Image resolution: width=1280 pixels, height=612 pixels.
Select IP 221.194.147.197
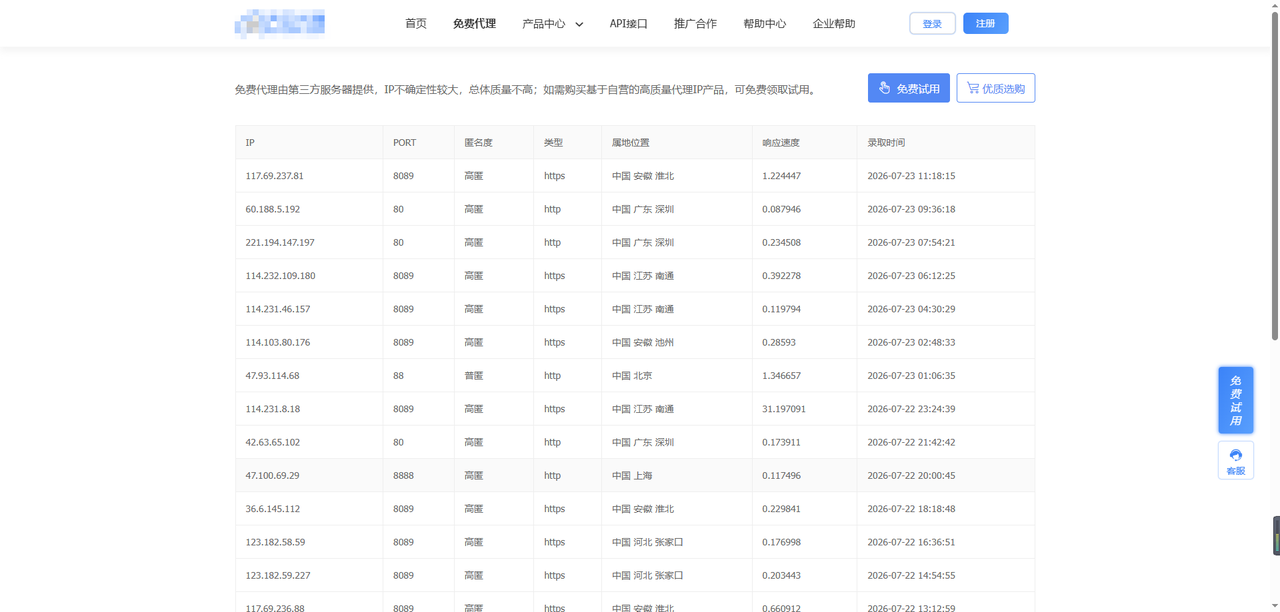(280, 242)
